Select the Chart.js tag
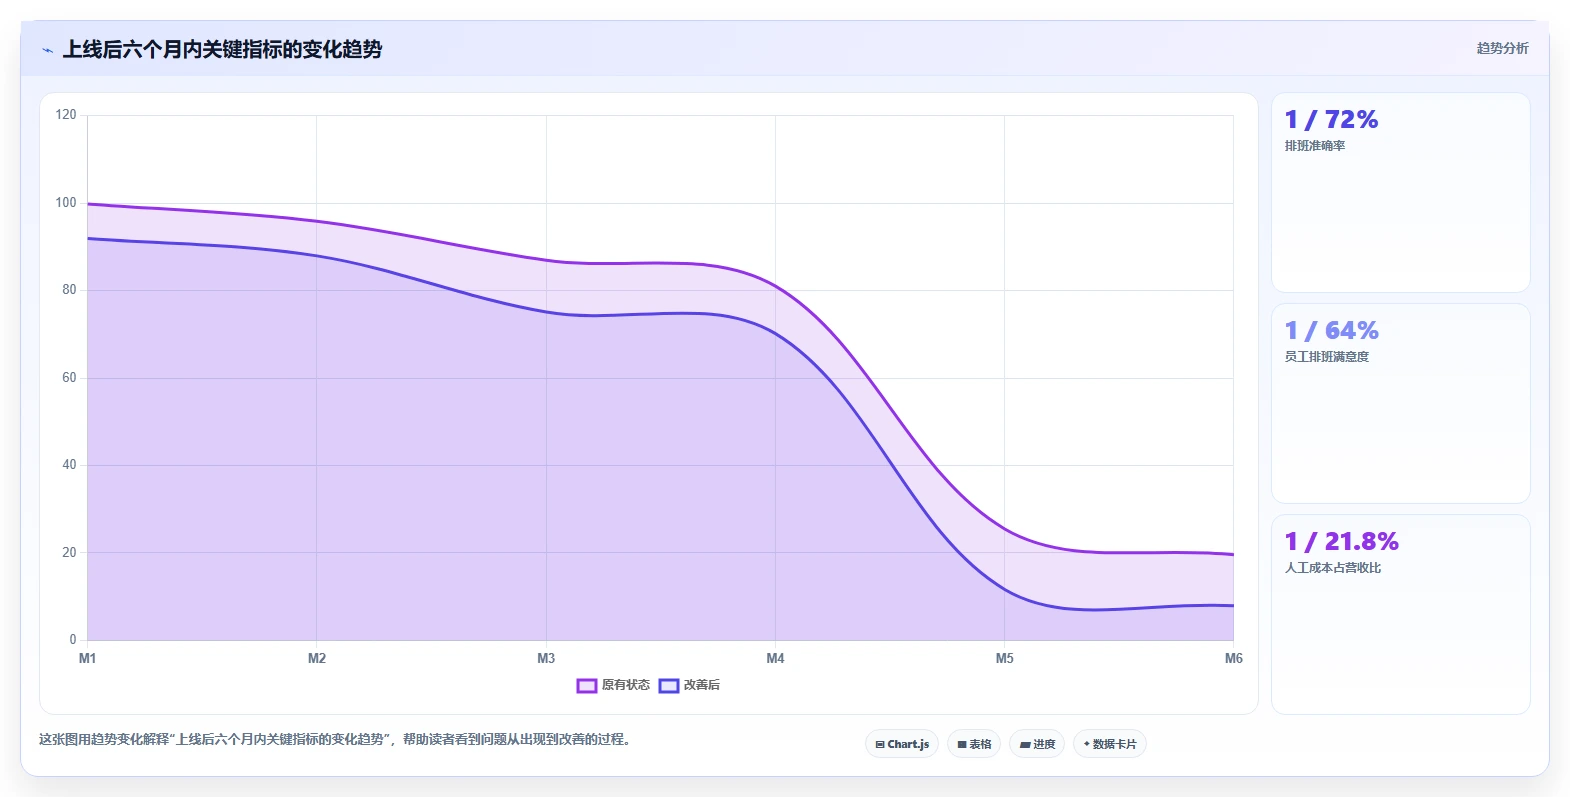 point(902,744)
